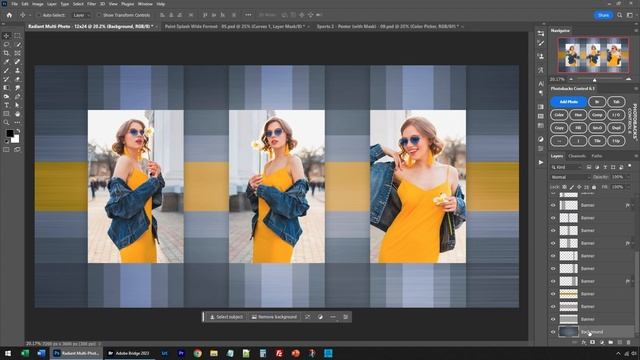Click the Navigator zoom slider handle
This screenshot has width=640, height=360.
point(594,80)
